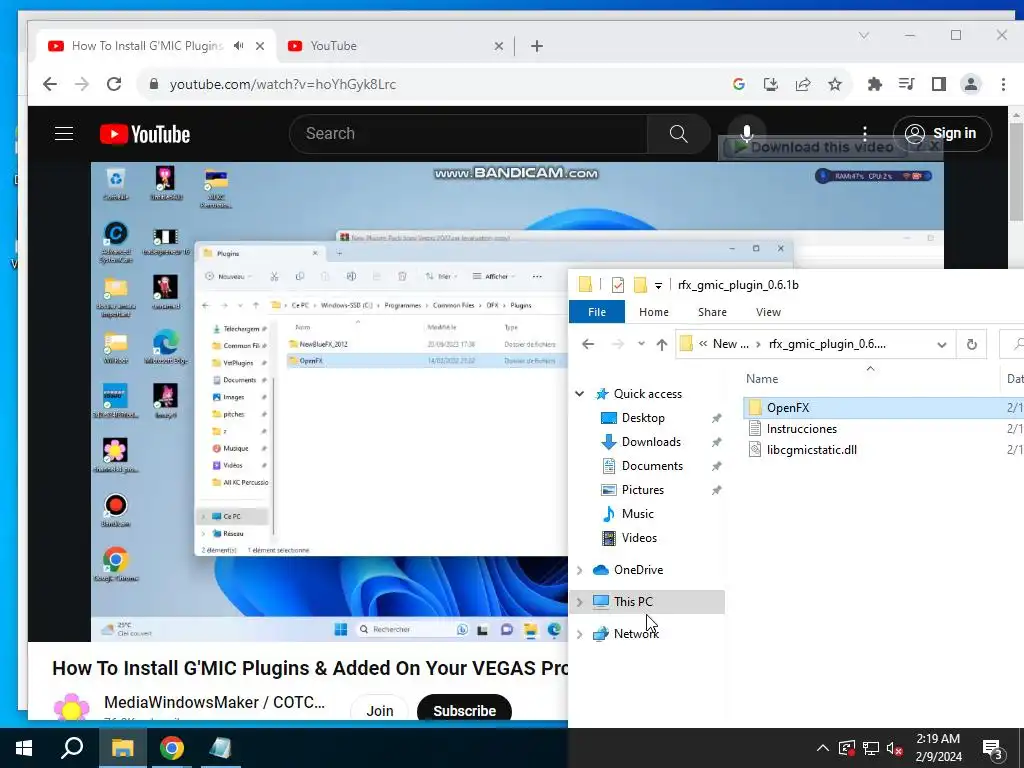The image size is (1024, 768).
Task: Click the install app icon in address bar
Action: [x=771, y=84]
